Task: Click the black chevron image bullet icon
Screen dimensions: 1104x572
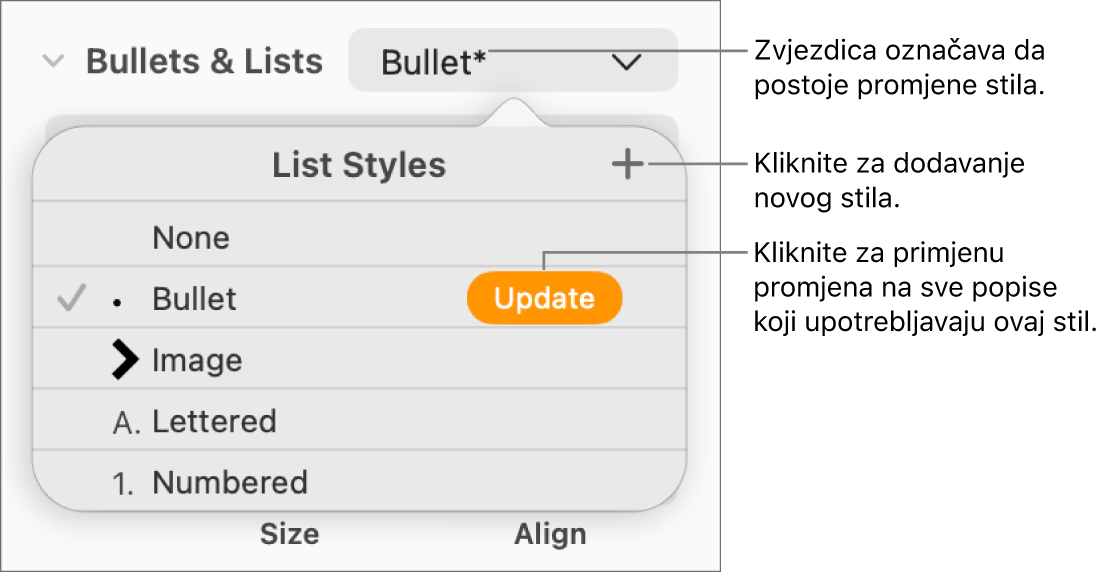Action: click(125, 360)
